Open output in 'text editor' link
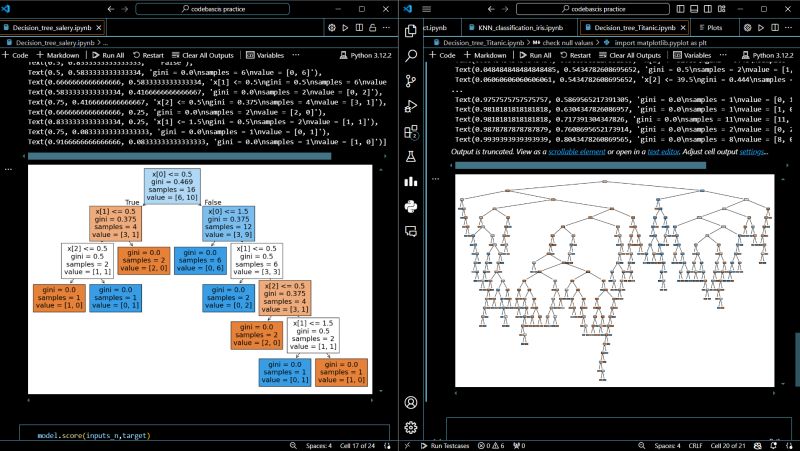800x451 pixels. pos(663,152)
